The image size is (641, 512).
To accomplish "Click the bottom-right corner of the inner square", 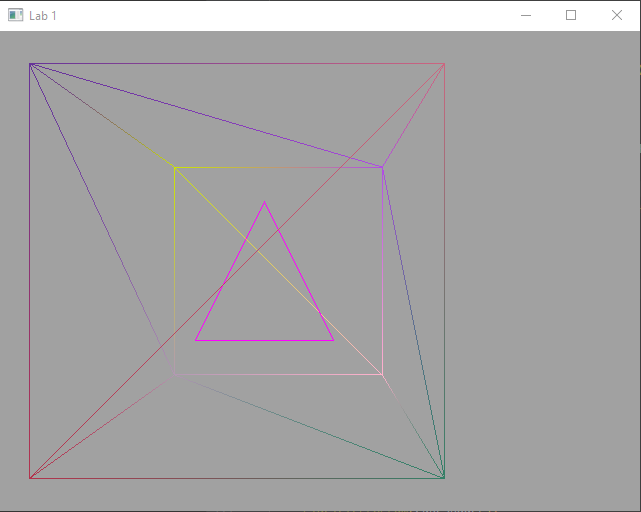I will point(382,374).
